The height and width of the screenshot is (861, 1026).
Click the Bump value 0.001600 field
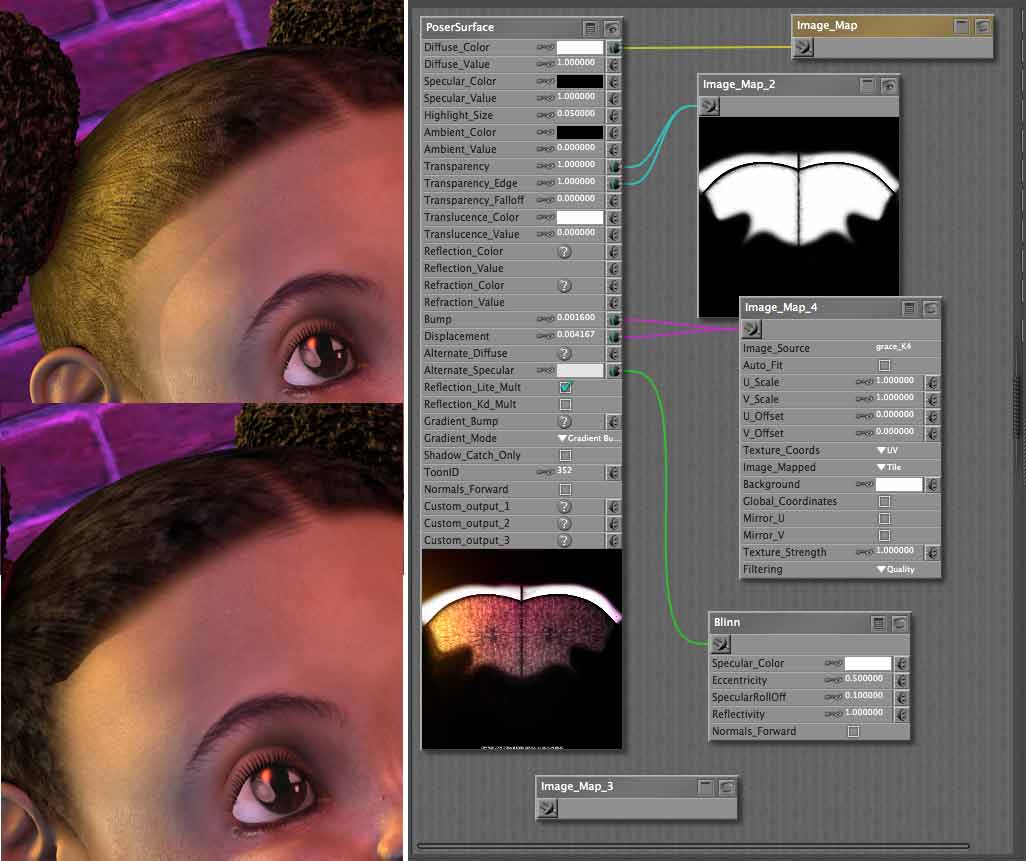point(576,317)
